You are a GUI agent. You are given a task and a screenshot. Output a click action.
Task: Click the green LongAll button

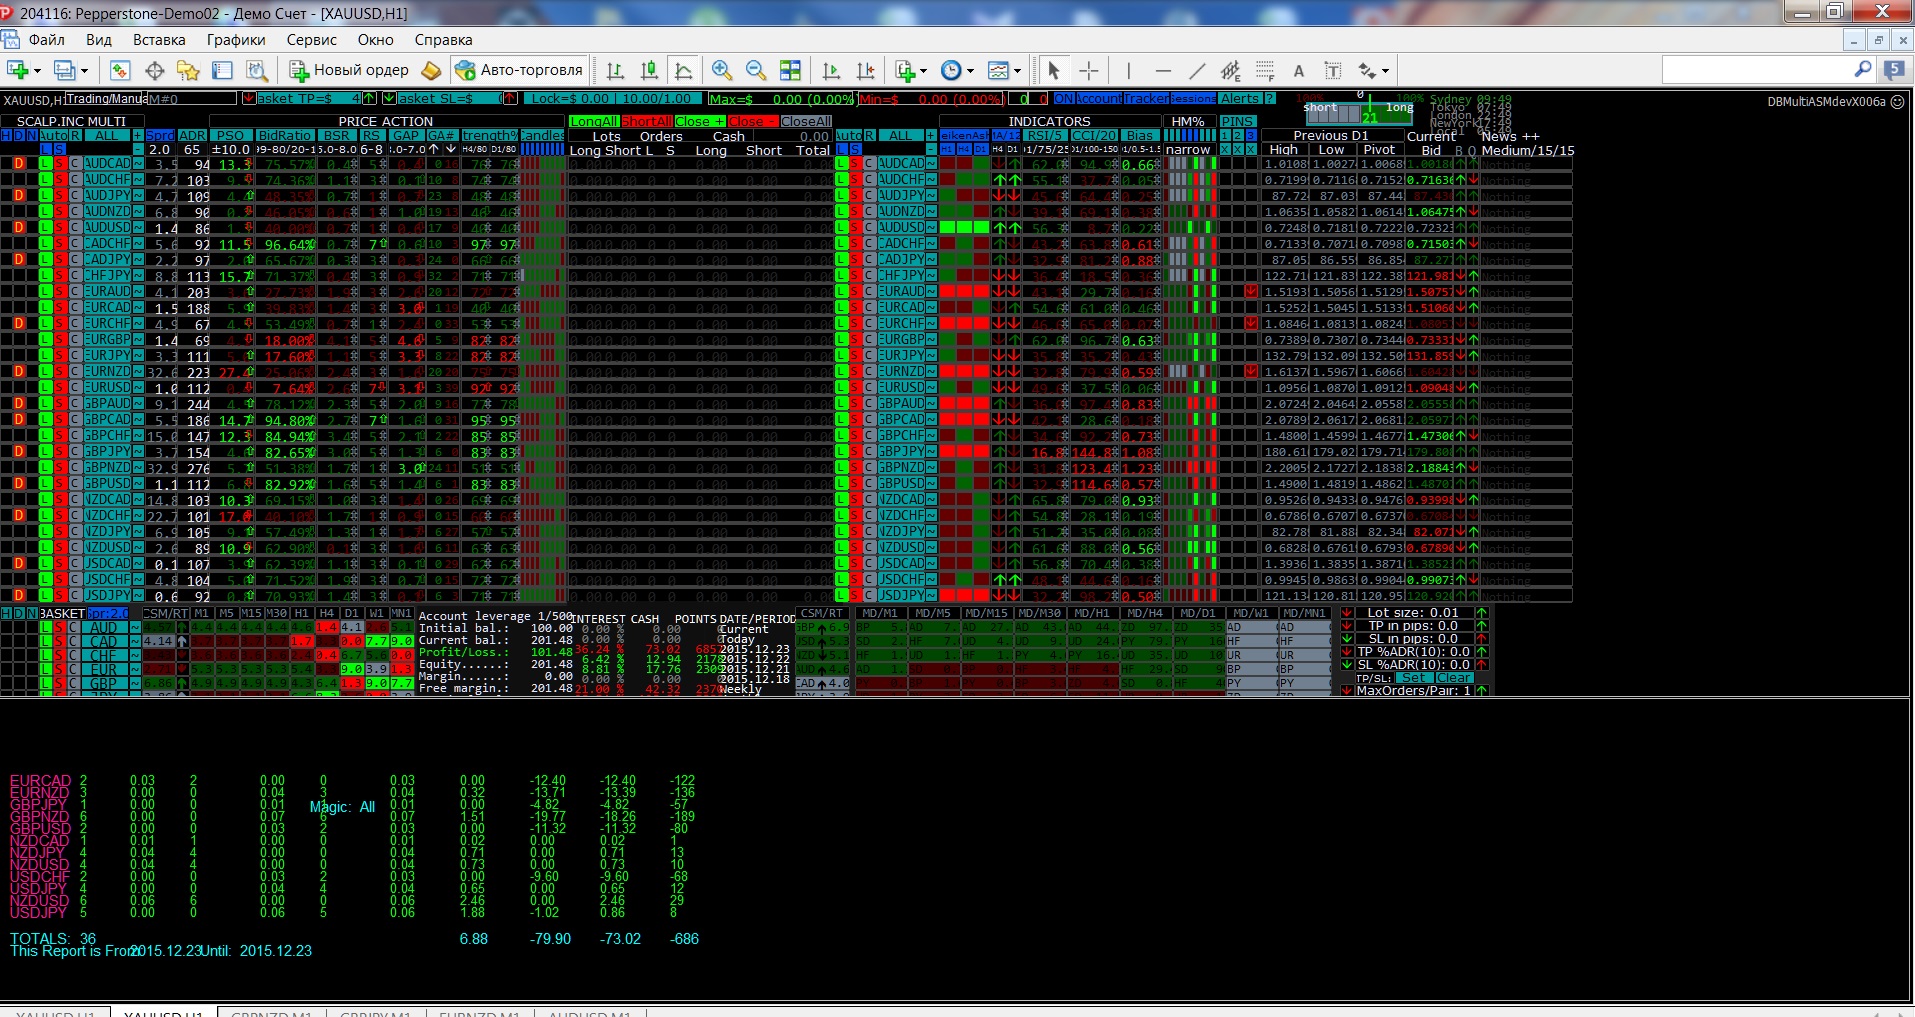tap(593, 121)
